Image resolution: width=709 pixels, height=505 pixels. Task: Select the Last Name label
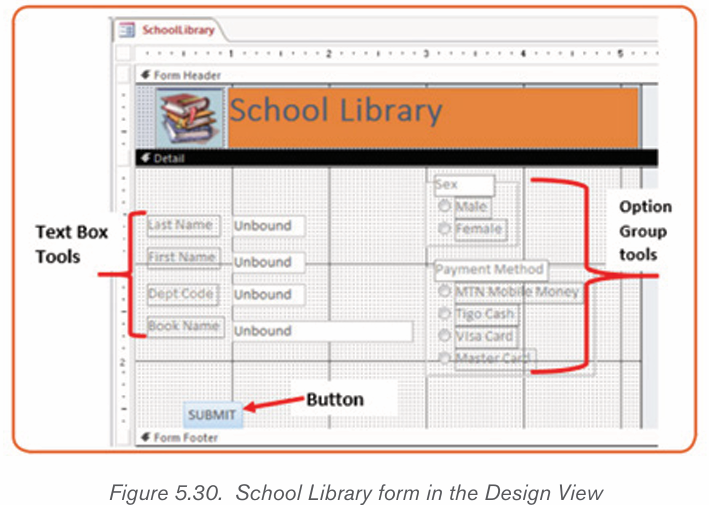pyautogui.click(x=184, y=225)
